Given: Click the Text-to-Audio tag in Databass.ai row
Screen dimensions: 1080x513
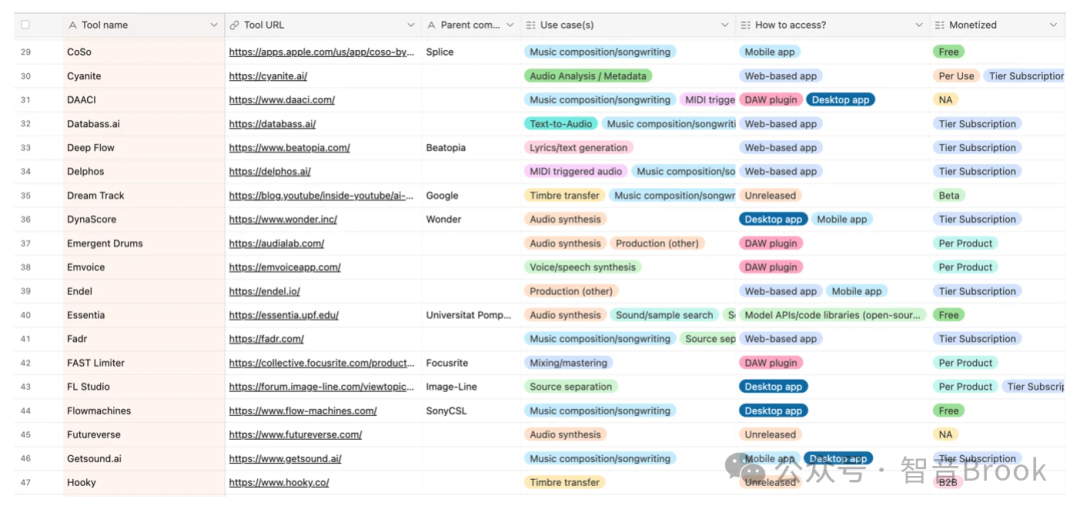Looking at the screenshot, I should (x=561, y=124).
